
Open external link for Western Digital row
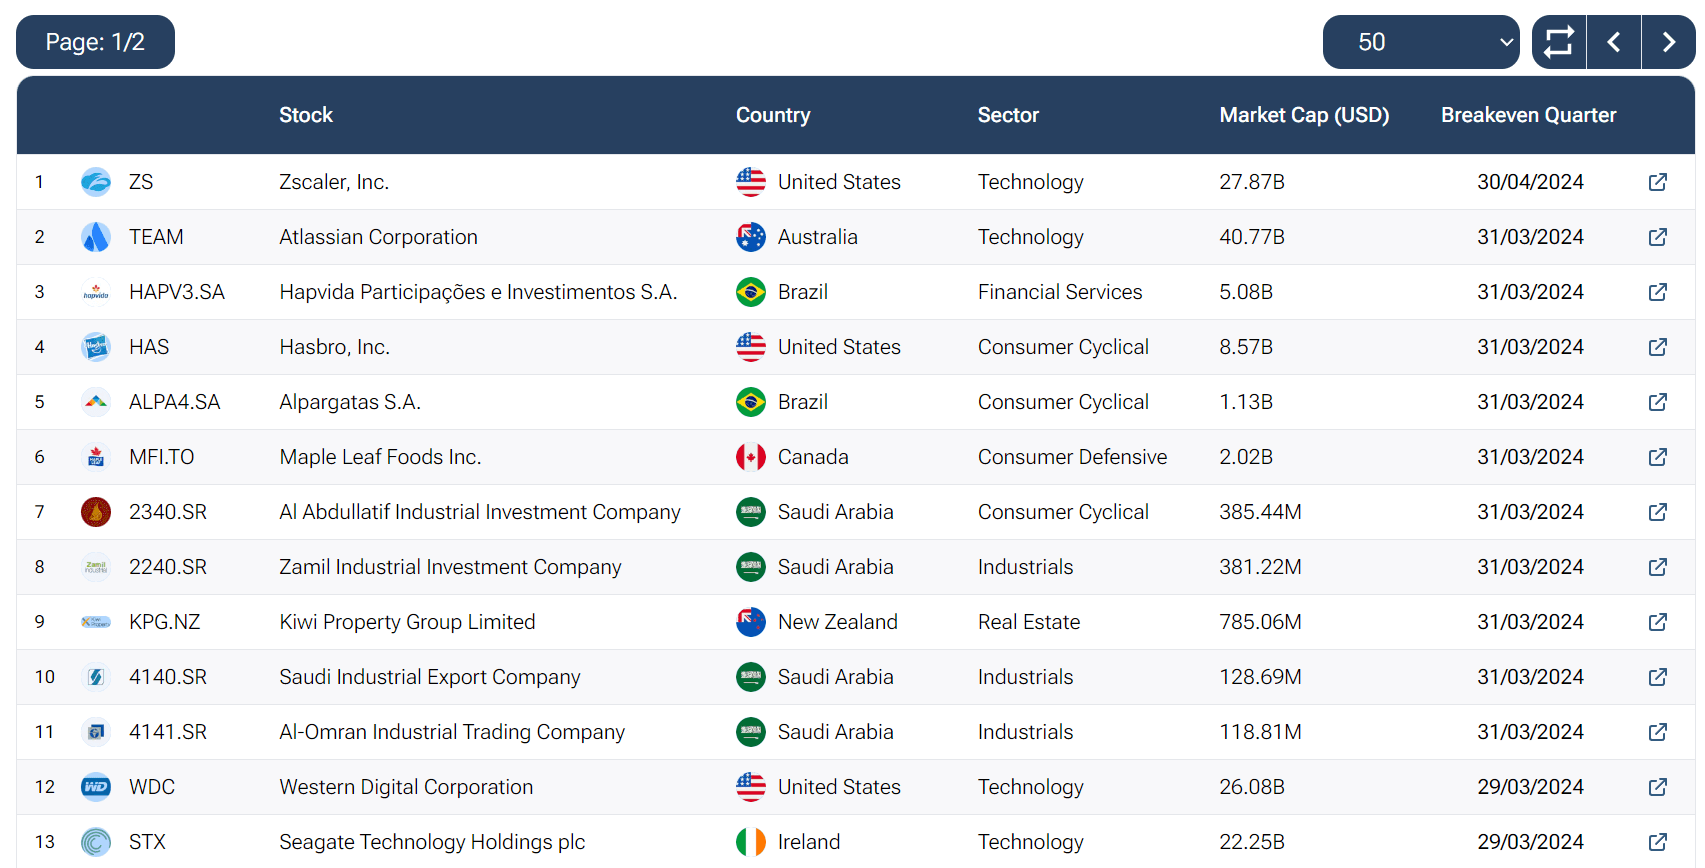[1657, 787]
